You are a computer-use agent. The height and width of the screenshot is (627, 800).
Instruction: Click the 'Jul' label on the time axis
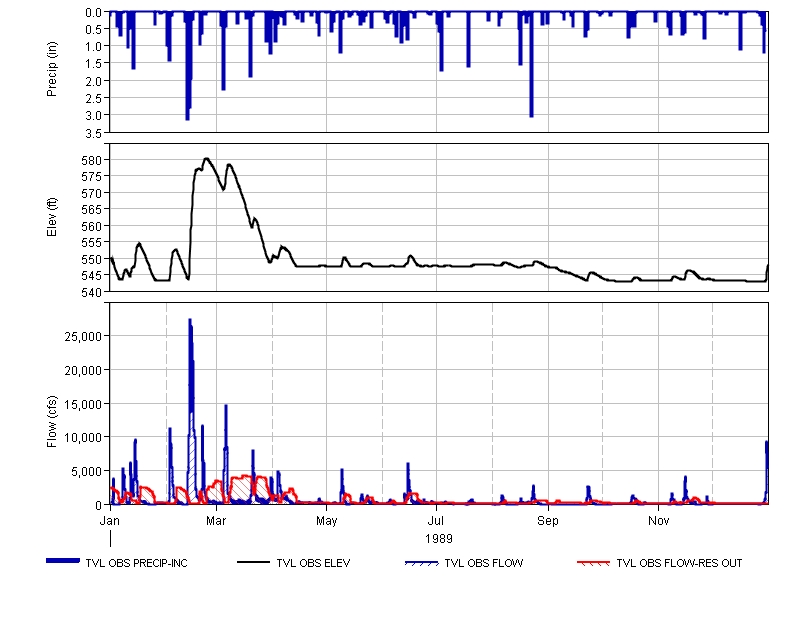click(x=436, y=521)
